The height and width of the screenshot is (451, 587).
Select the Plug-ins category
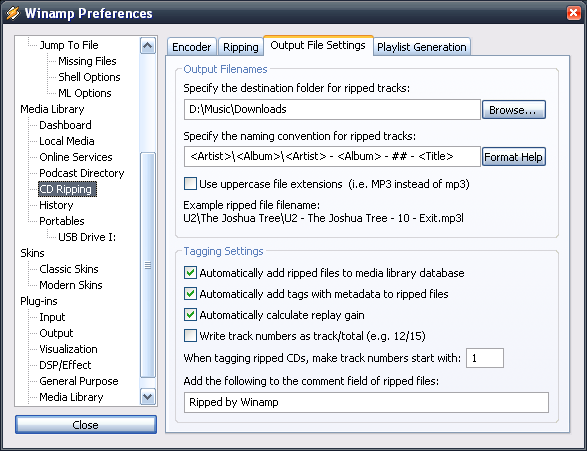(39, 301)
